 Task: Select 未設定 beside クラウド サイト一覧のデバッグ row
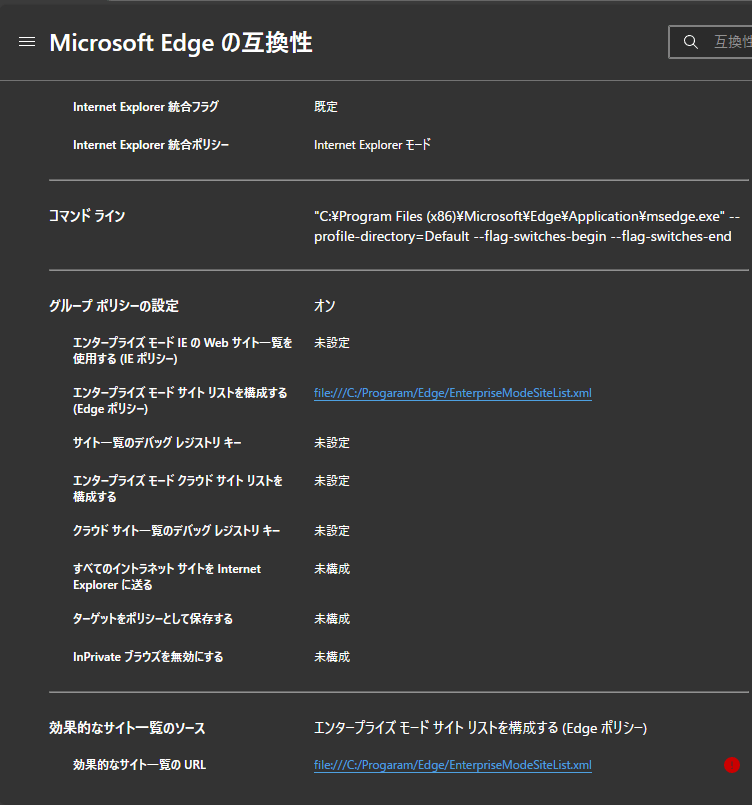pyautogui.click(x=332, y=531)
